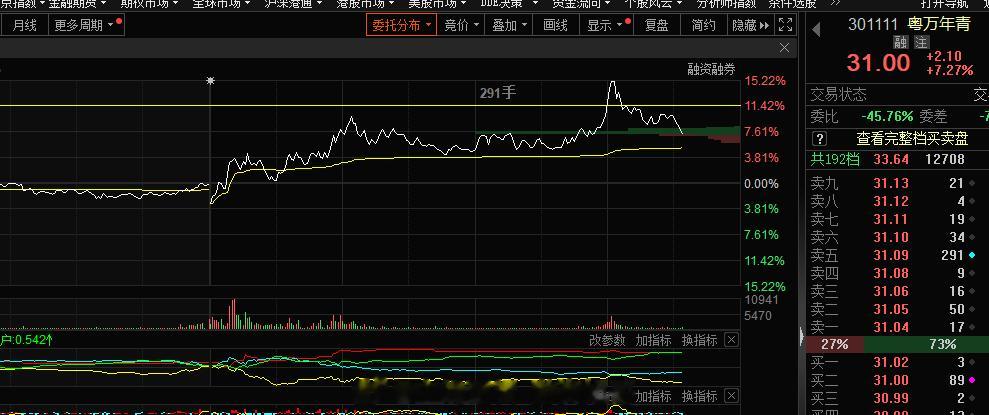Click 卖八 price 31.12
Viewport: 989px width, 415px height.
coord(891,201)
